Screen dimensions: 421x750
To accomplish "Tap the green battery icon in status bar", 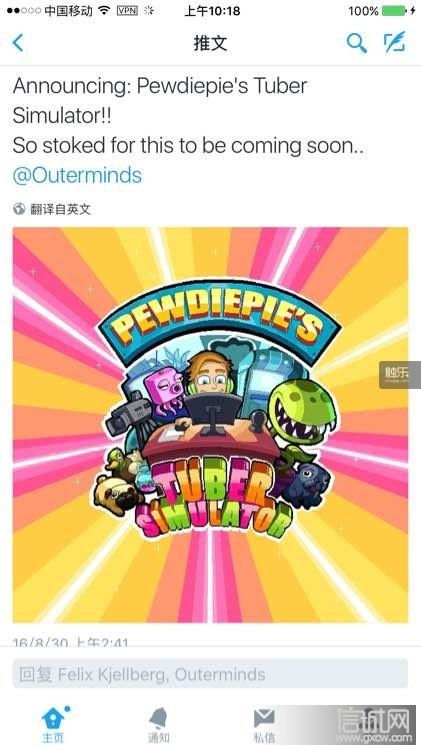I will pos(395,11).
